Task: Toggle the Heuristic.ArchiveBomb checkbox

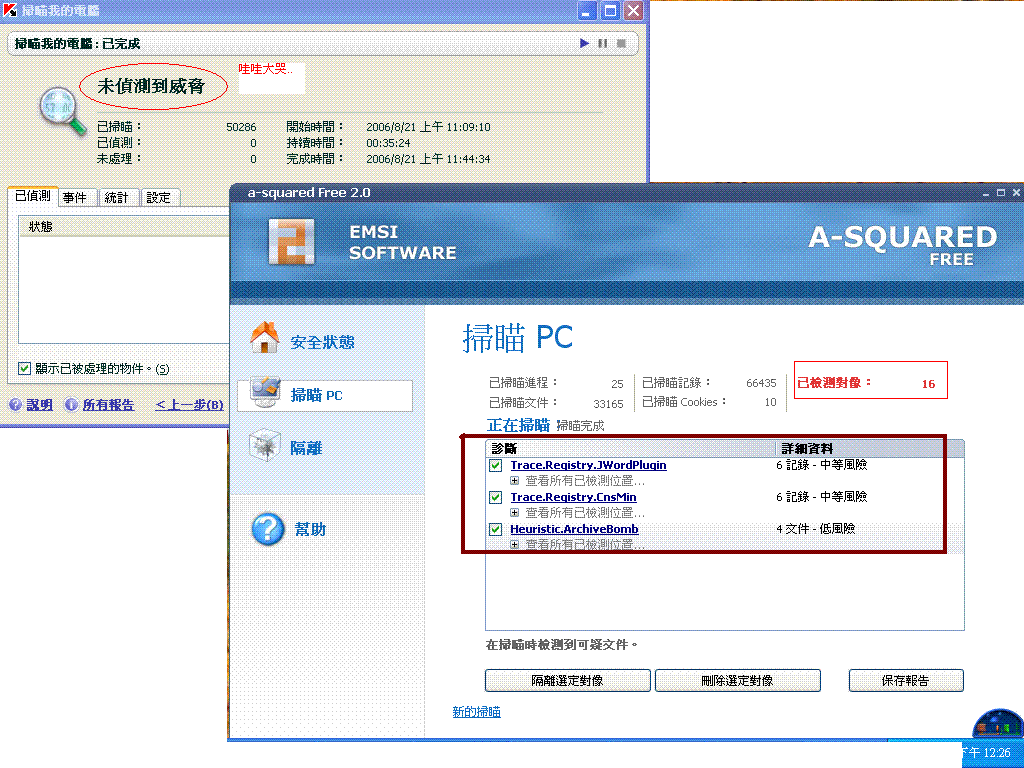Action: pos(495,529)
